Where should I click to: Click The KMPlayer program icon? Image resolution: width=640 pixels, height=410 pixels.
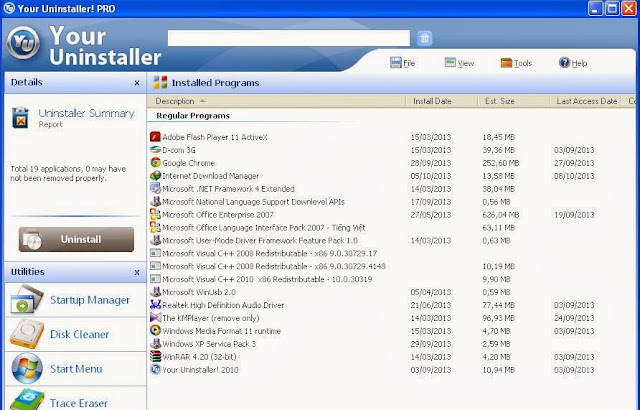[x=155, y=318]
